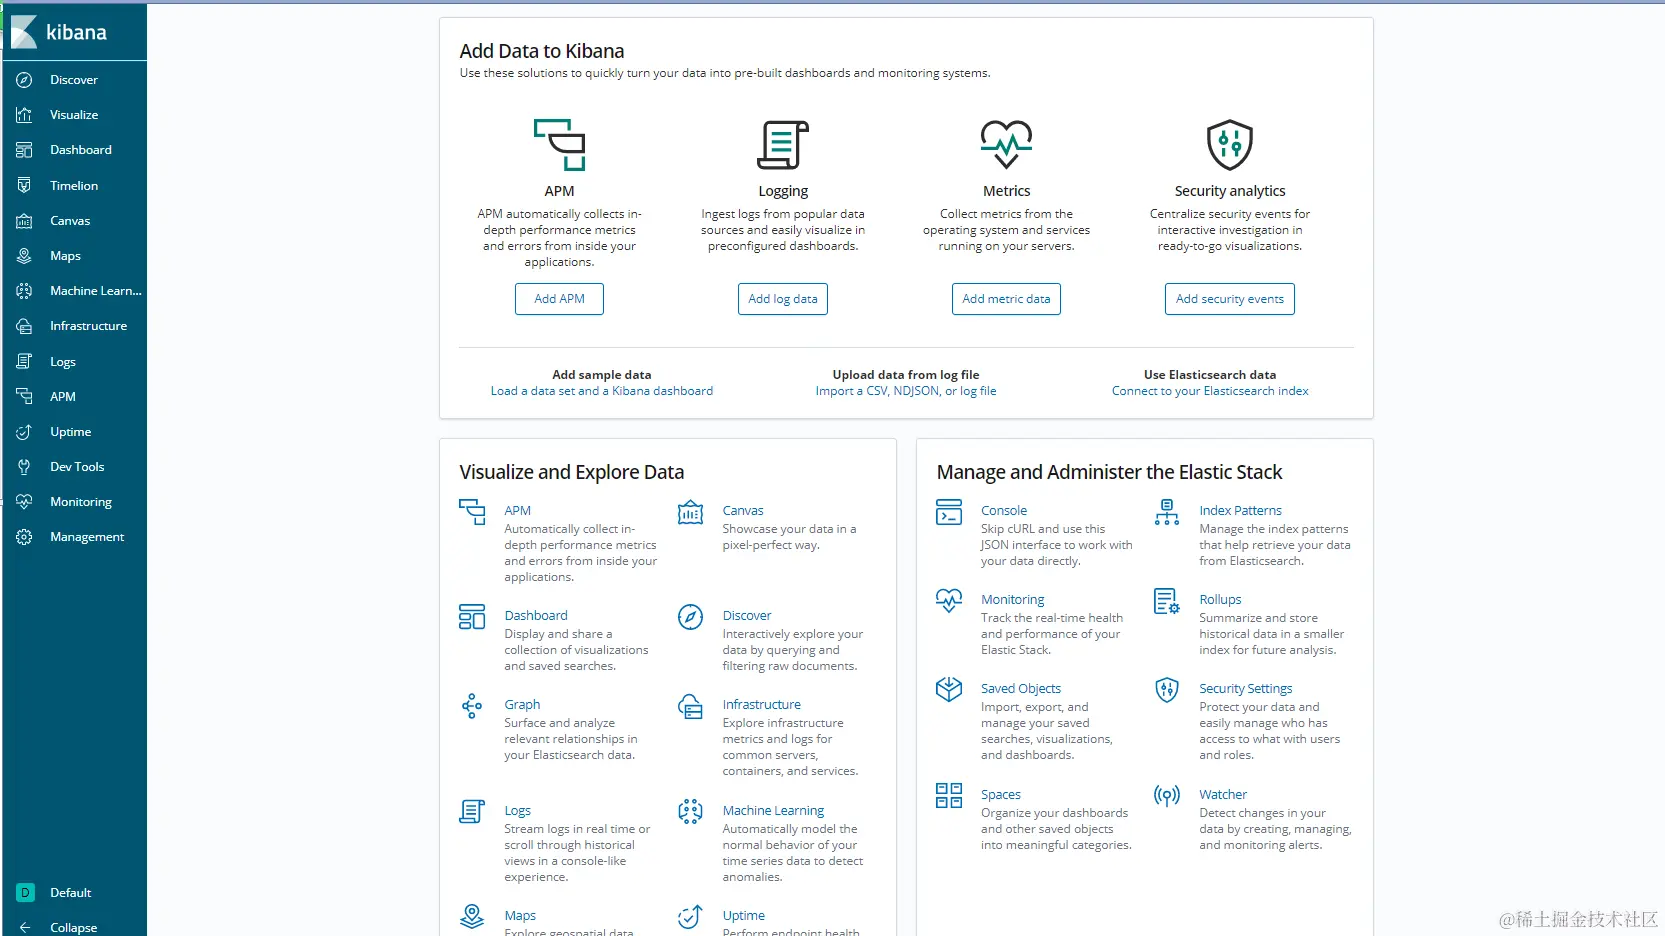Go to Visualize in the sidebar
Screen dimensions: 1665x936
click(74, 115)
